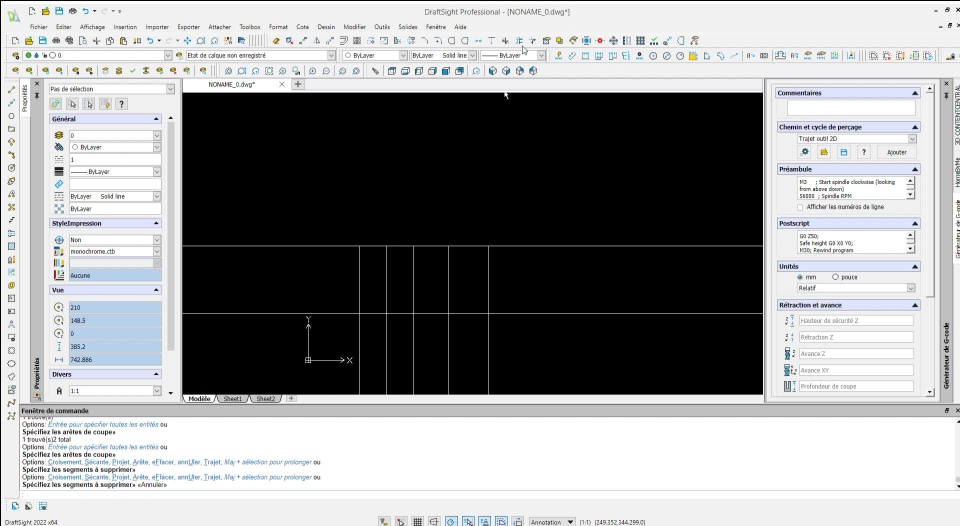Enable Afficher les numéros de ligne checkbox
960x526 pixels.
(x=802, y=207)
